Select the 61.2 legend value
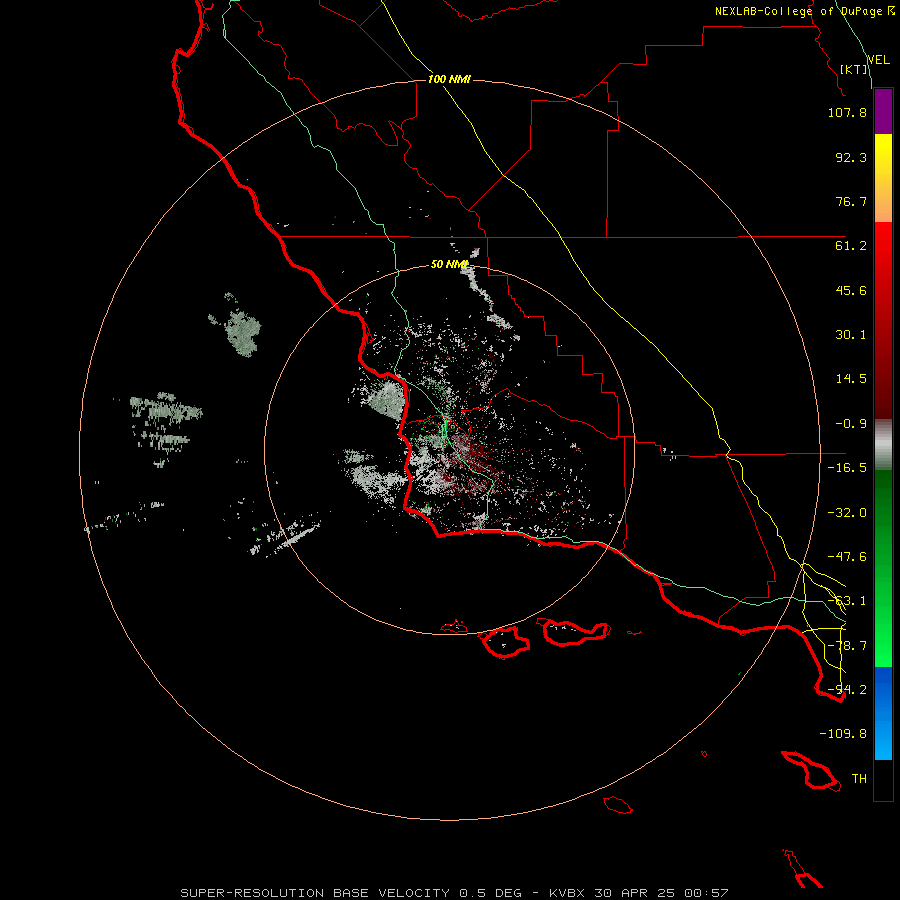Screen dimensions: 900x900 point(851,246)
